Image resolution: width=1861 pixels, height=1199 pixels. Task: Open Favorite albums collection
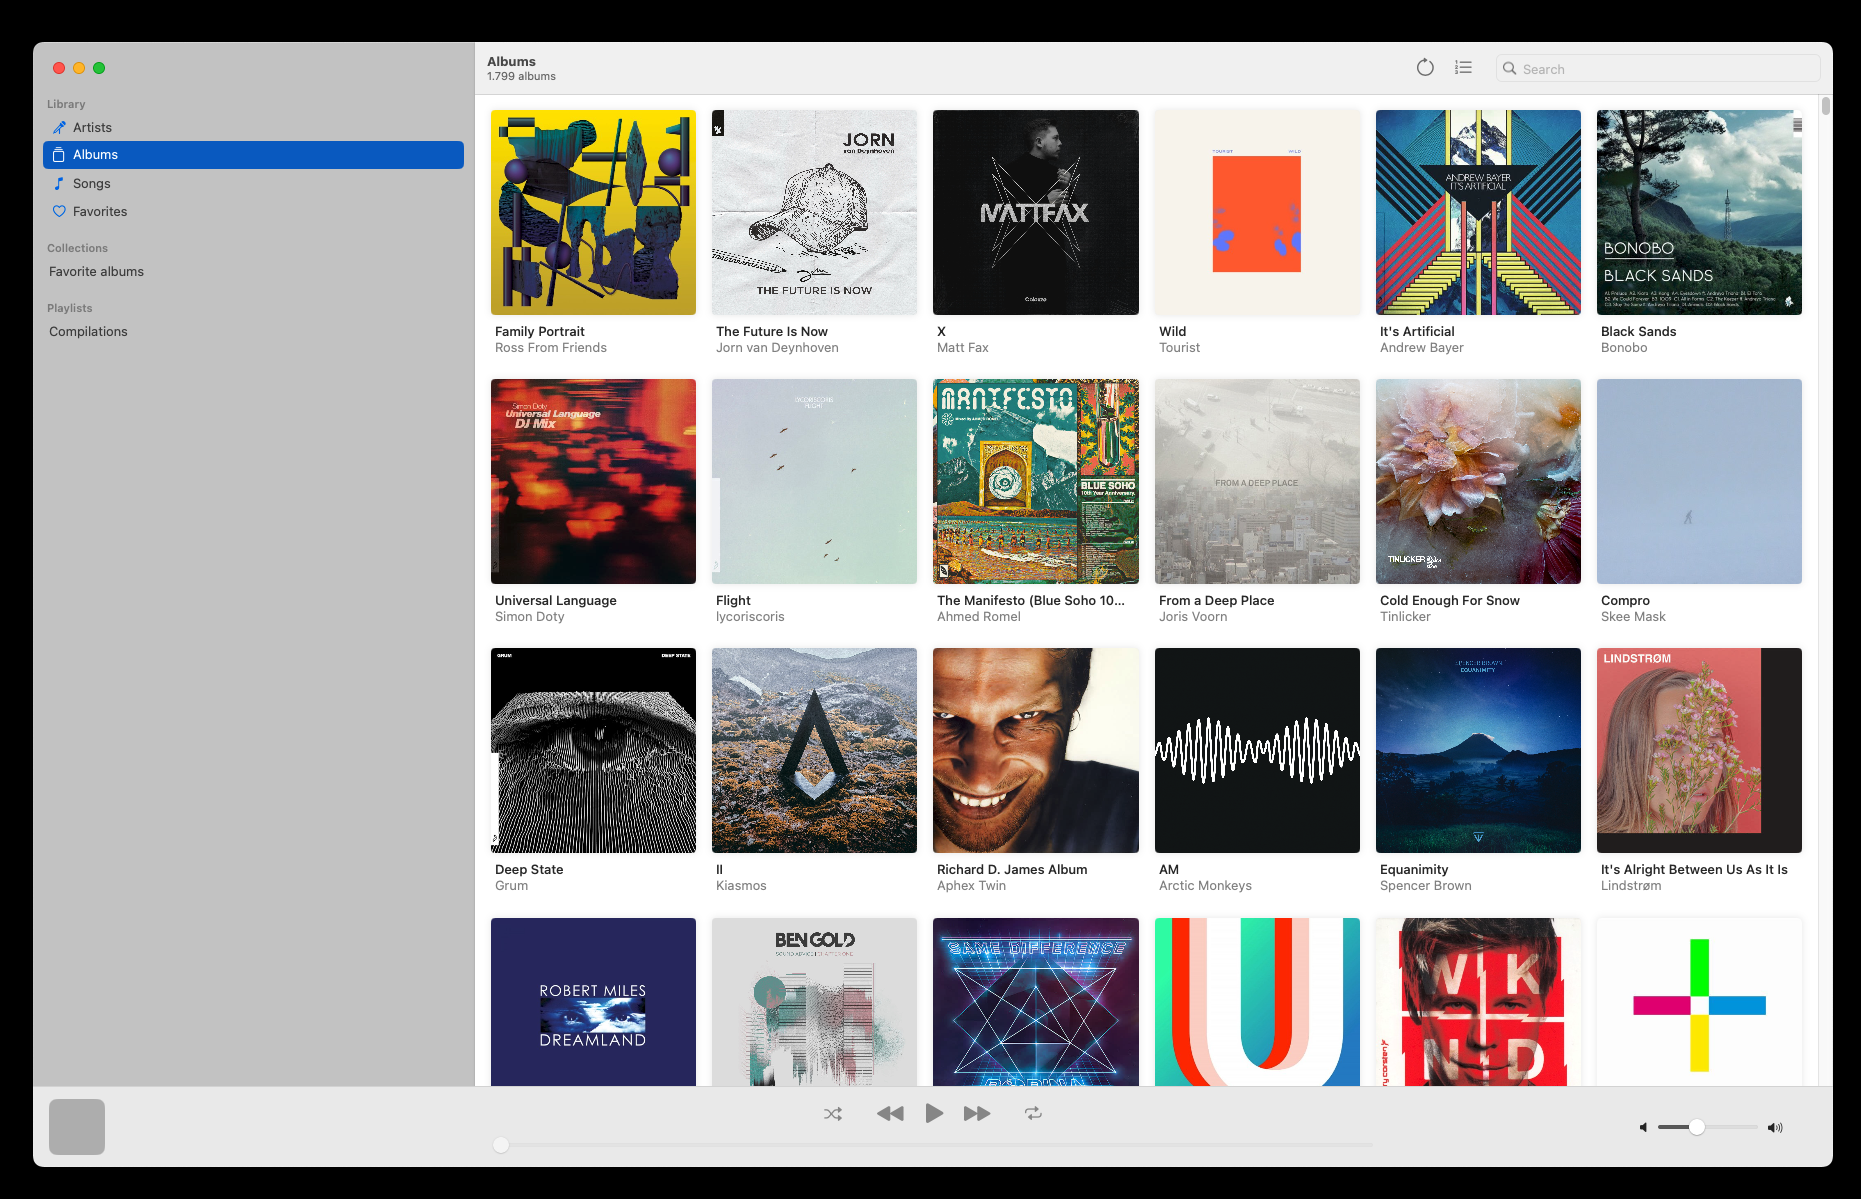click(253, 271)
